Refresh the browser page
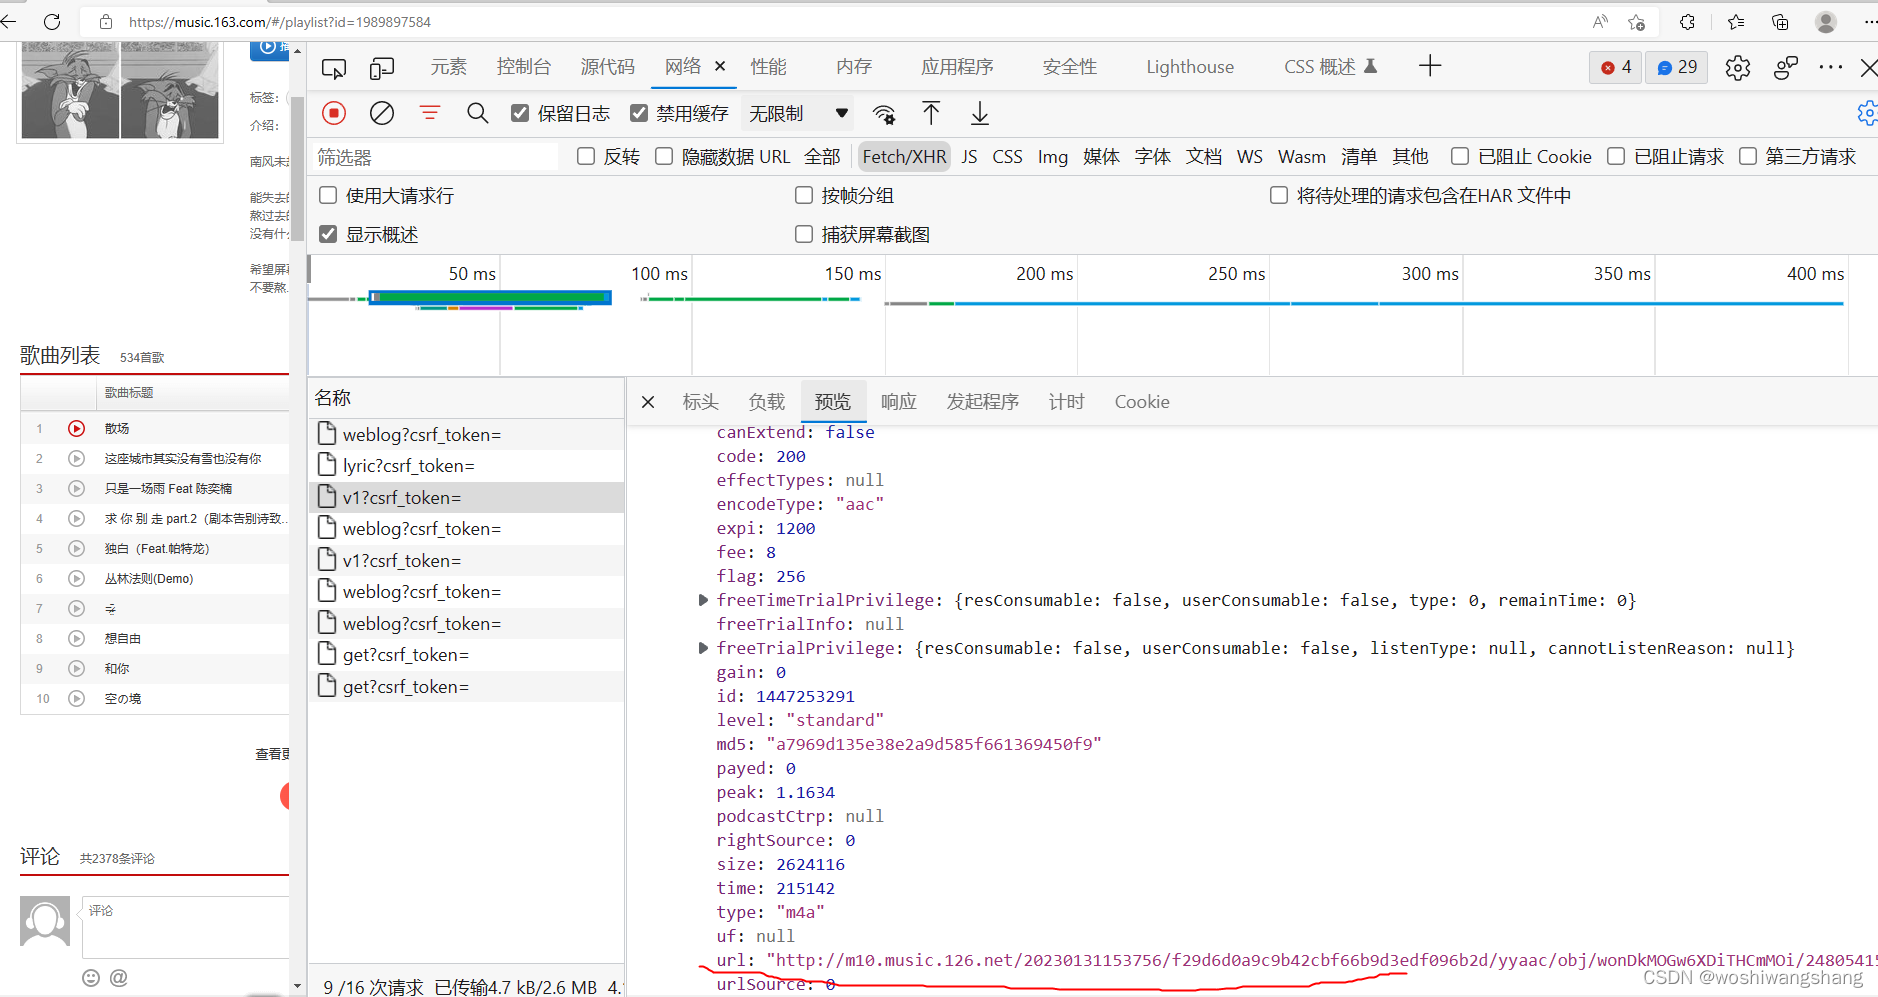The height and width of the screenshot is (997, 1878). point(52,21)
